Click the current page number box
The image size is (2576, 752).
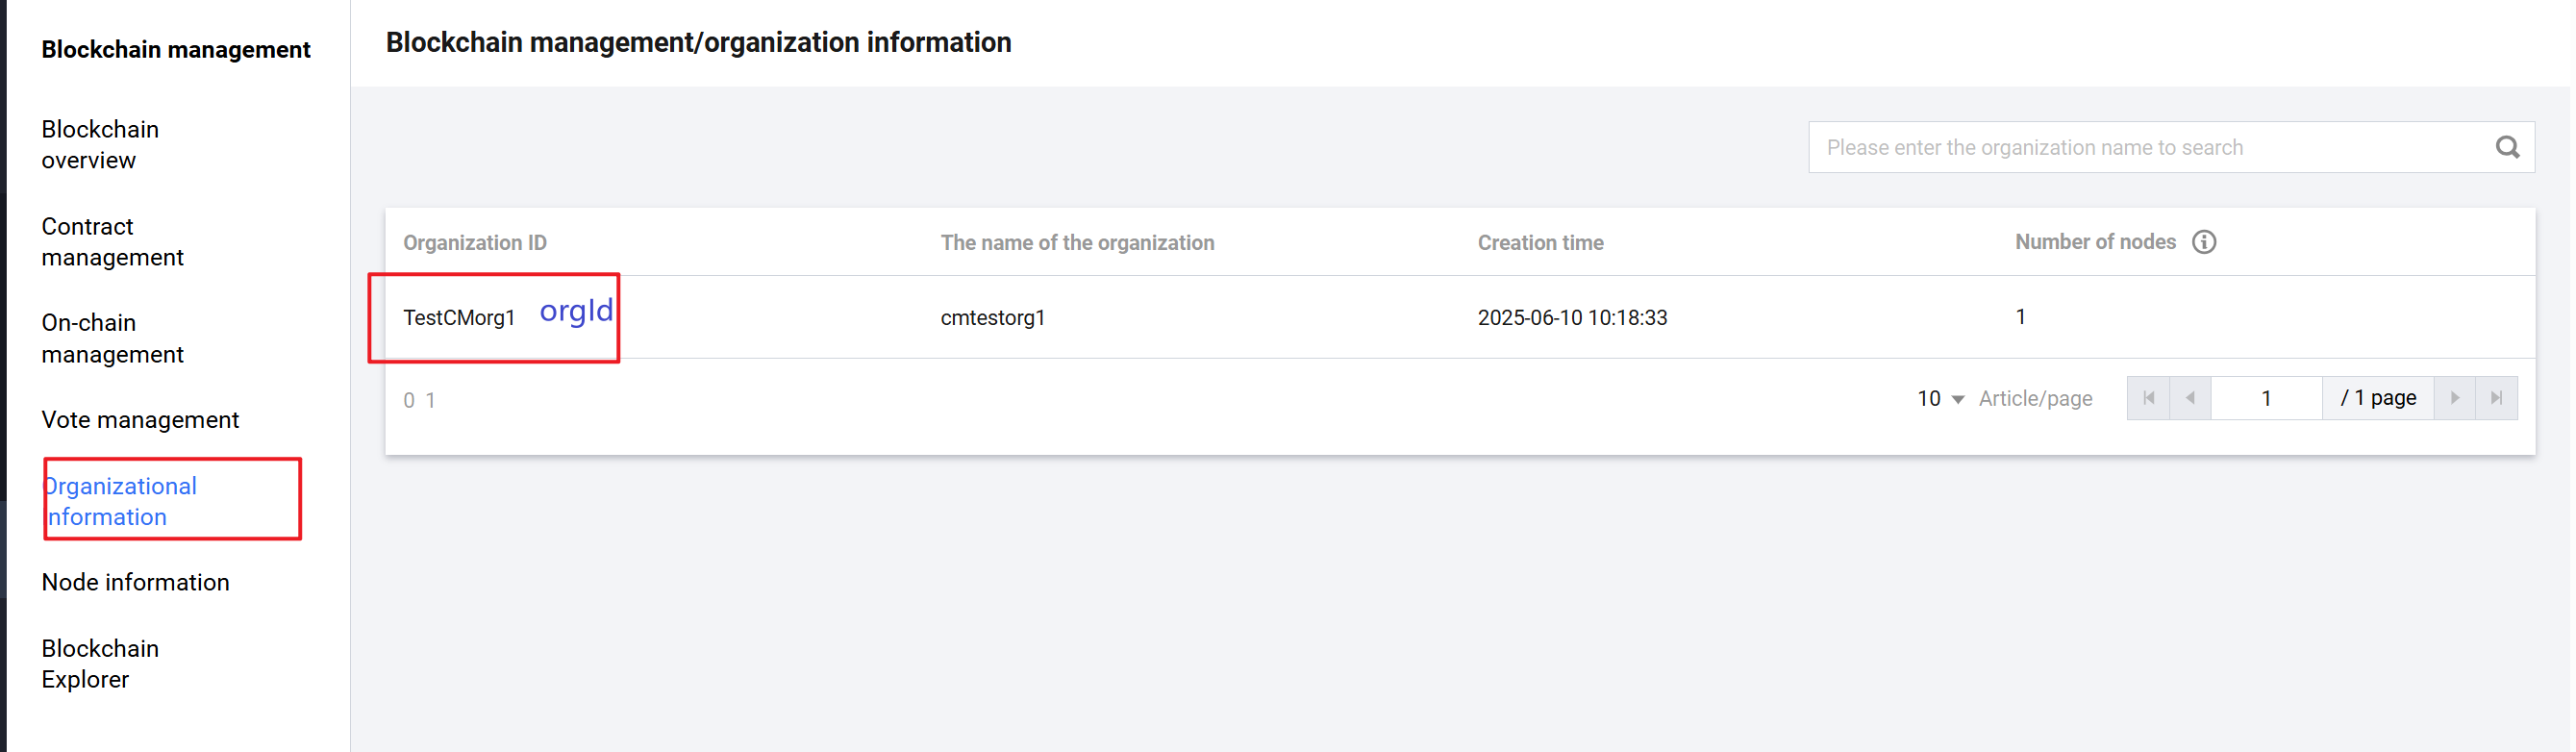click(x=2266, y=397)
